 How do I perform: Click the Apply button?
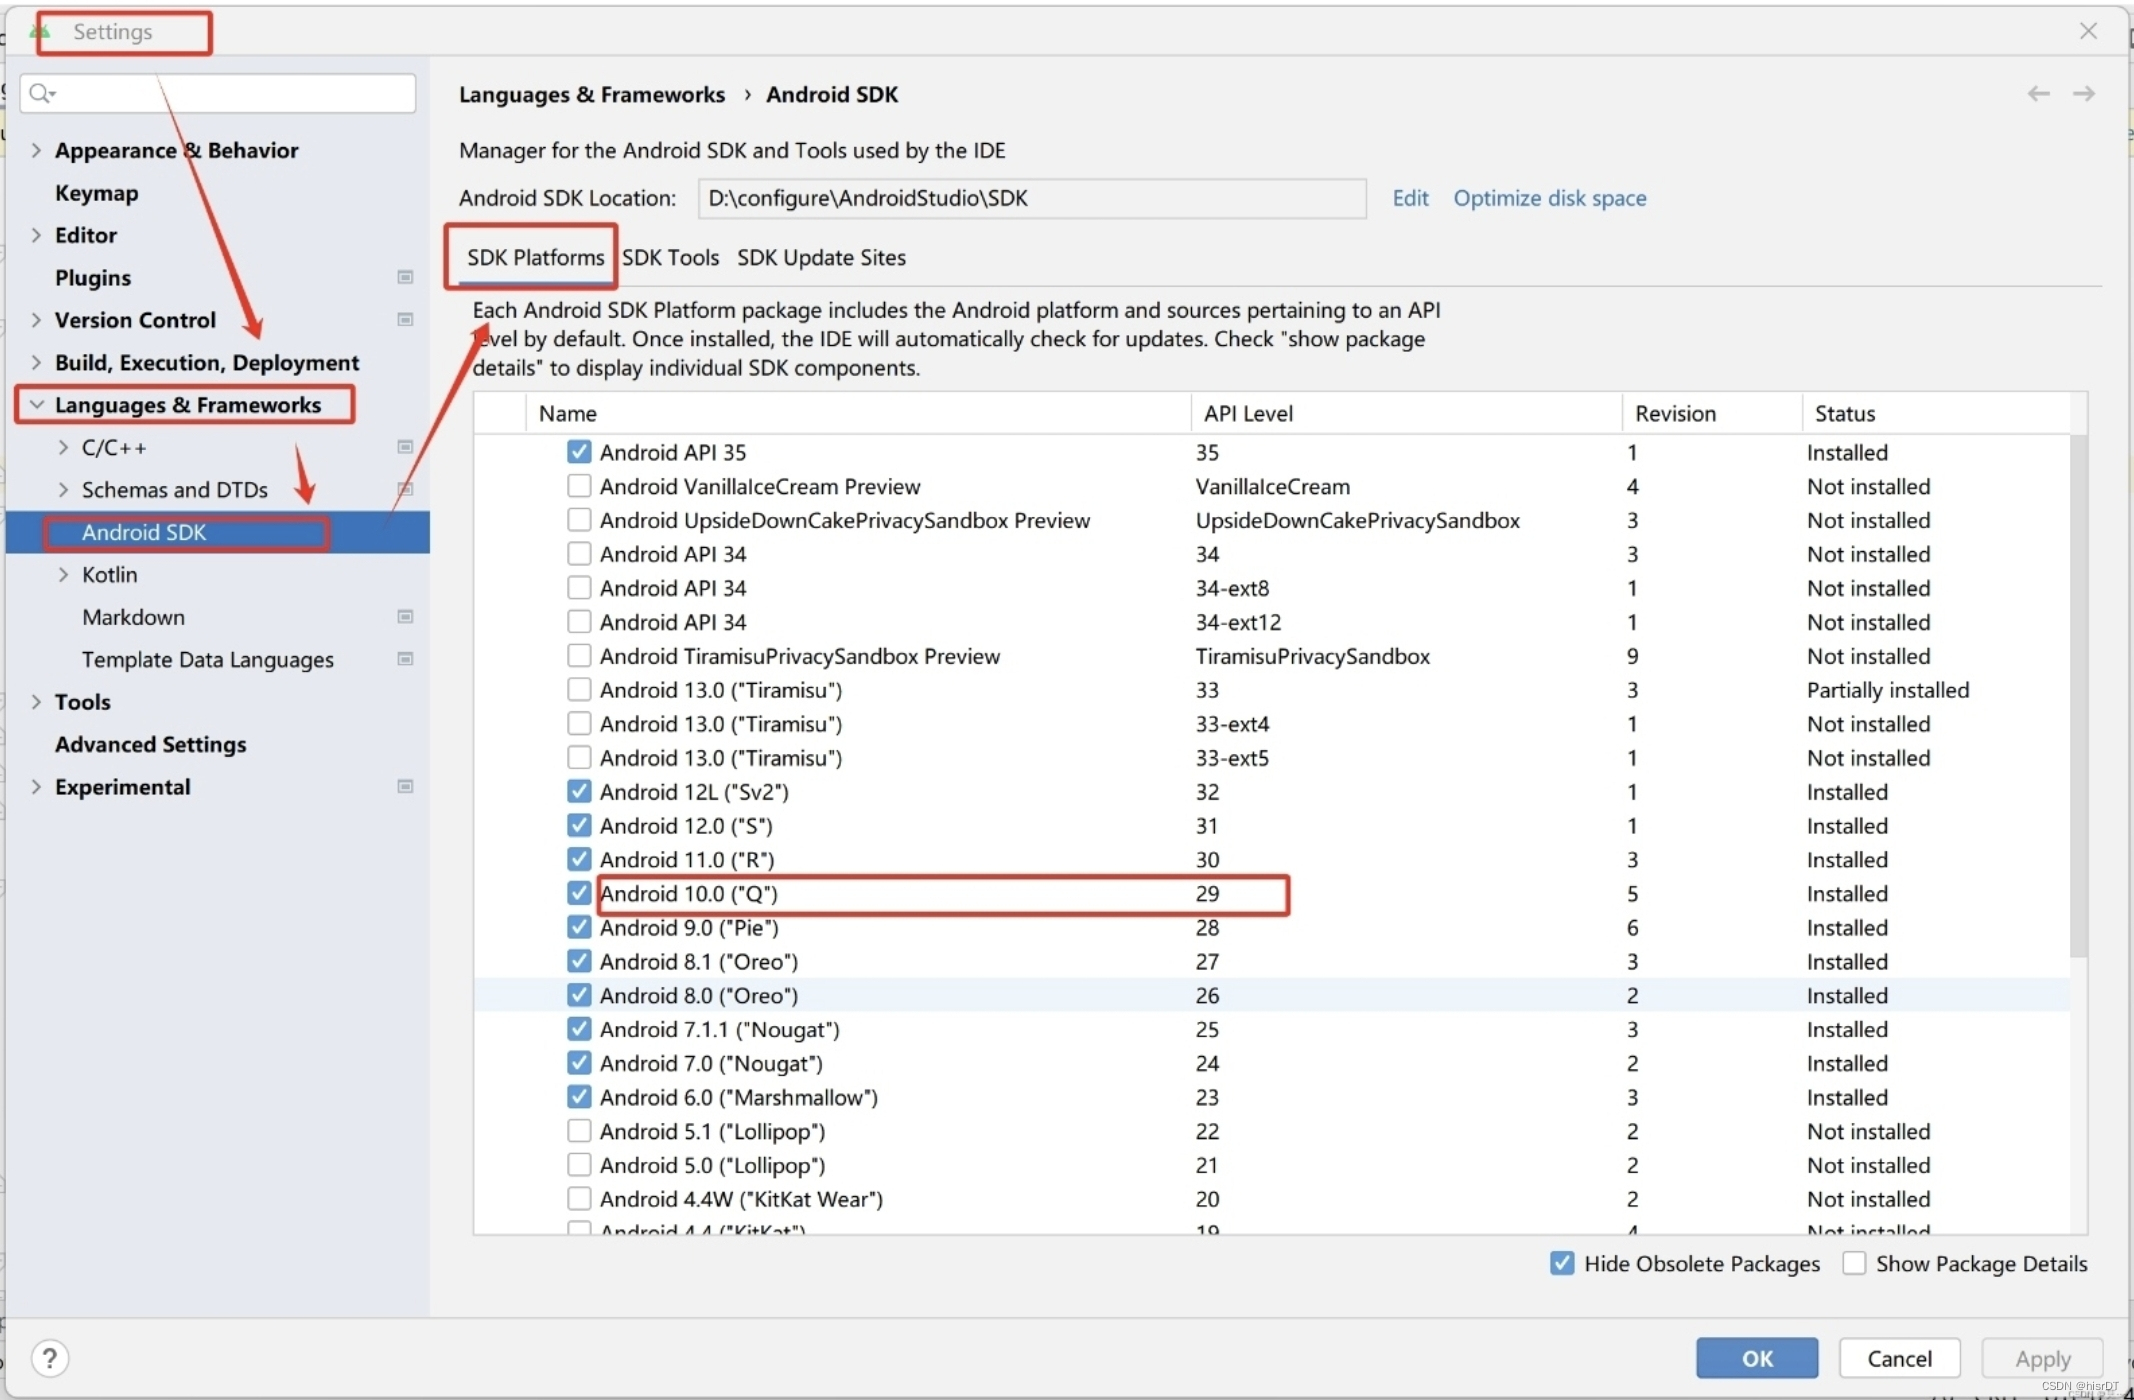coord(2042,1358)
